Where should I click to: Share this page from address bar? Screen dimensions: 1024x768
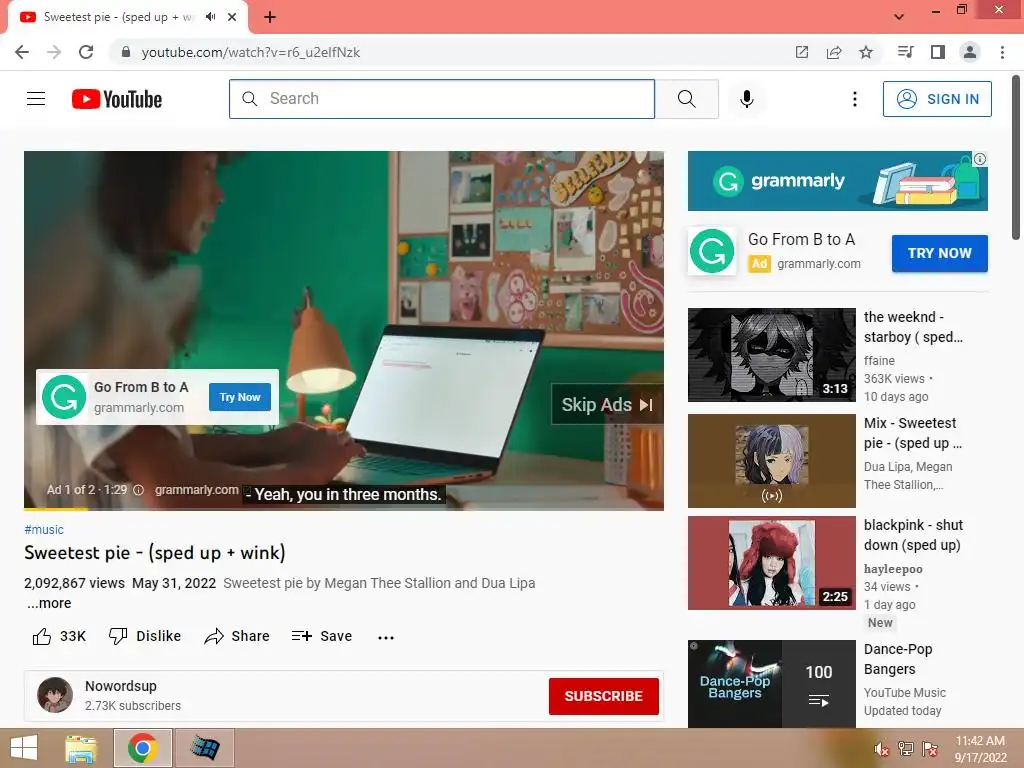pos(833,52)
